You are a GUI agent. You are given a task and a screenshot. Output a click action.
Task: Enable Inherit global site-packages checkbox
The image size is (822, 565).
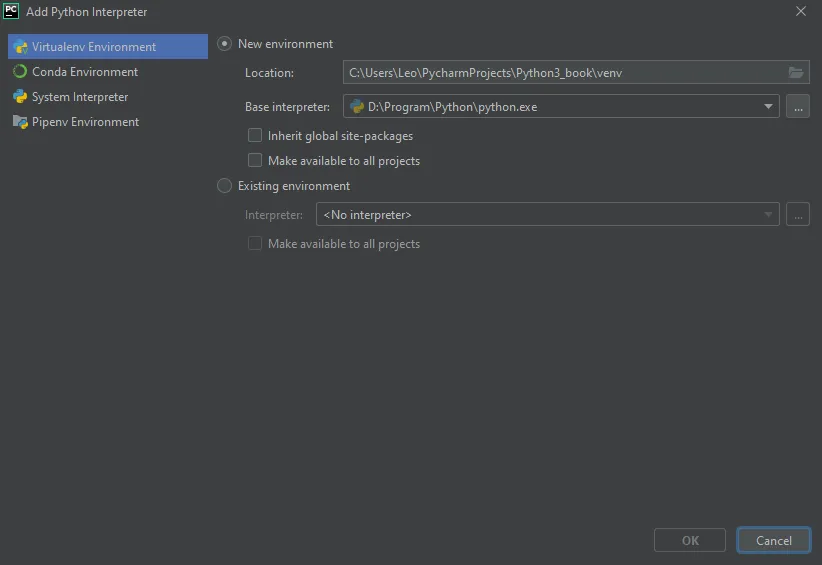coord(255,136)
